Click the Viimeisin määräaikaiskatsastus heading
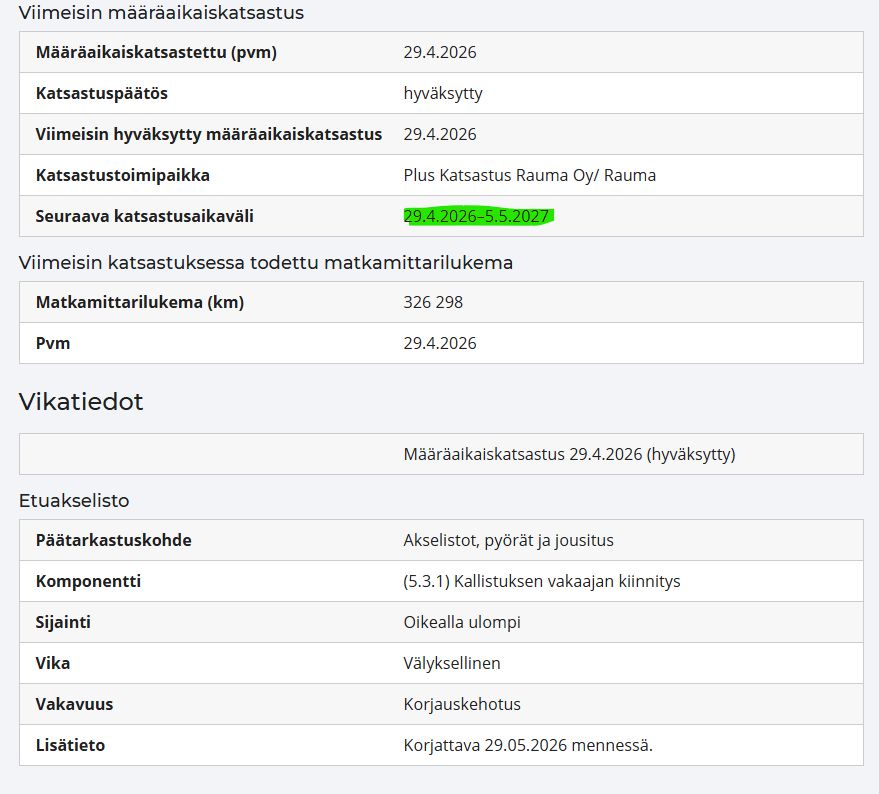The image size is (879, 794). click(161, 13)
